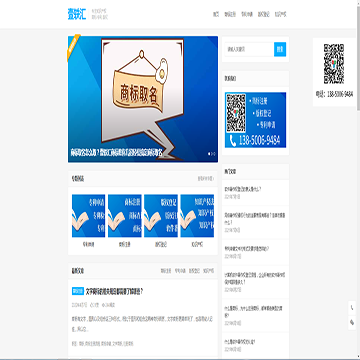Click the tags line under the article excerpt
This screenshot has height=360, width=360.
[103, 343]
